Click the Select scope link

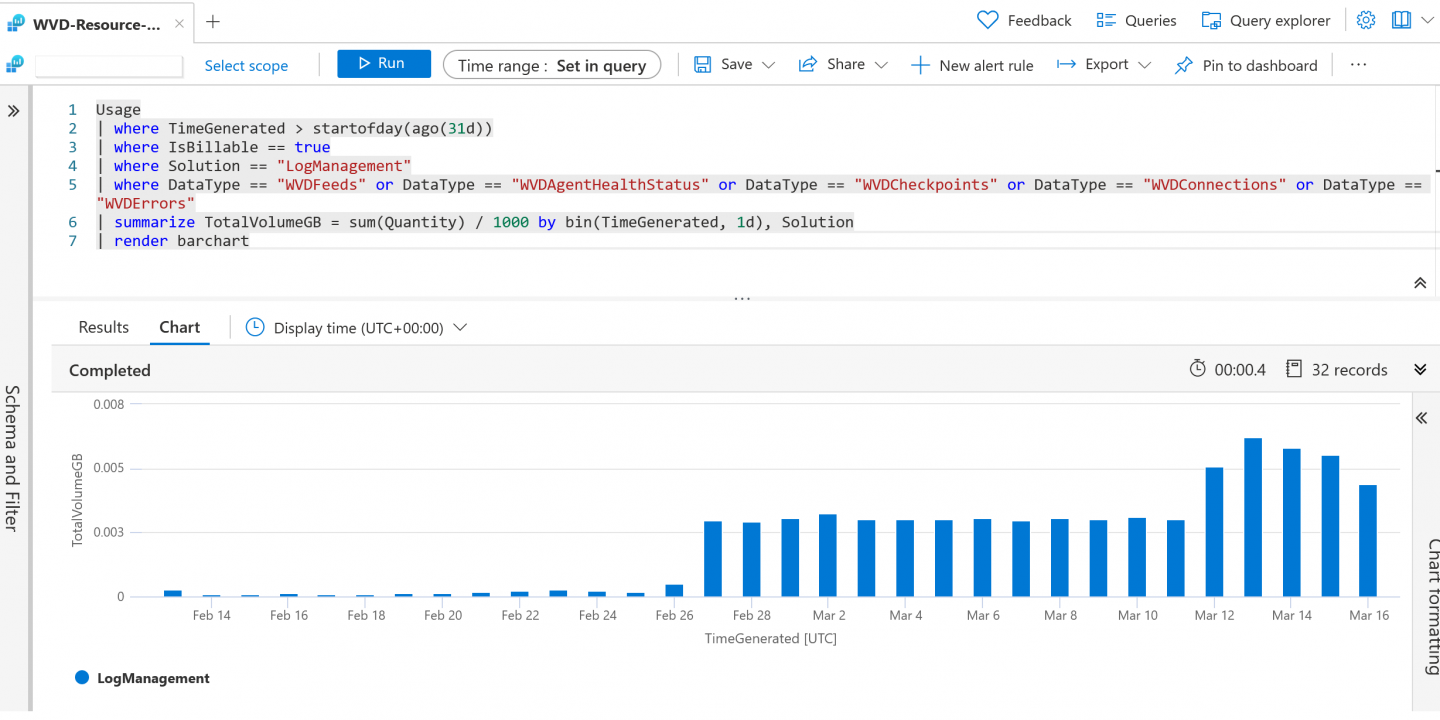pyautogui.click(x=246, y=66)
